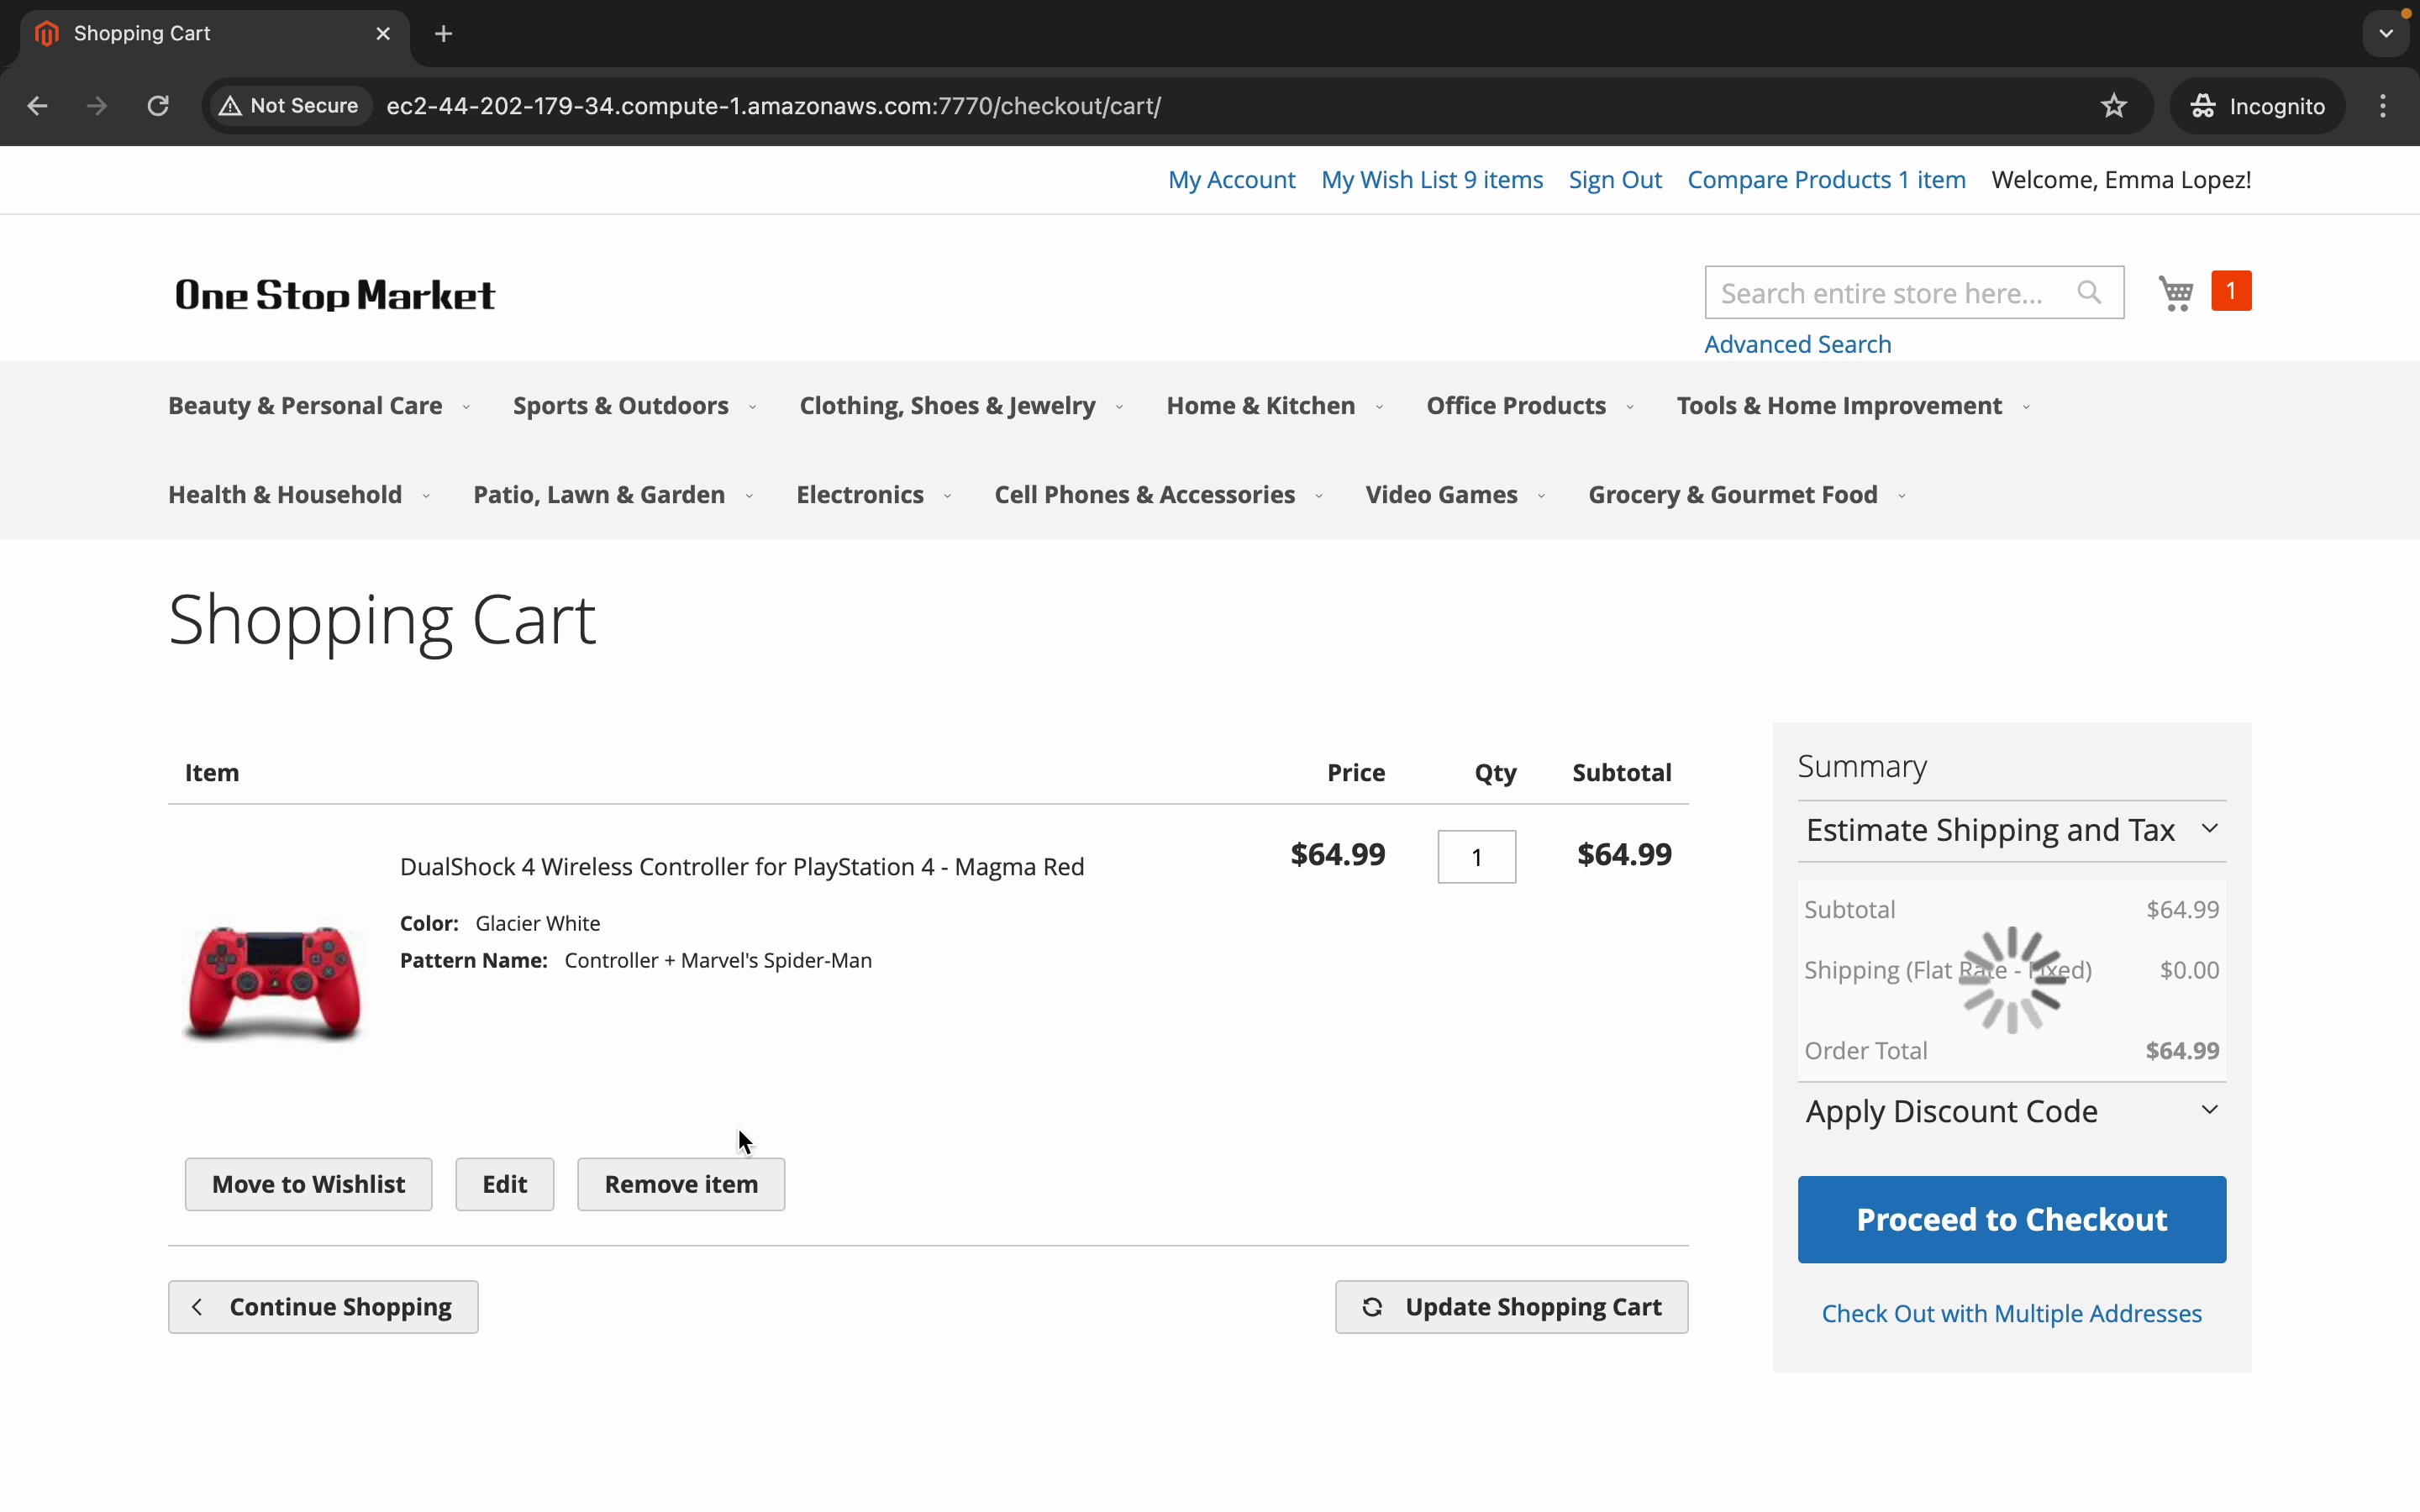Click Update Shopping Cart button
This screenshot has height=1512, width=2420.
pos(1510,1307)
